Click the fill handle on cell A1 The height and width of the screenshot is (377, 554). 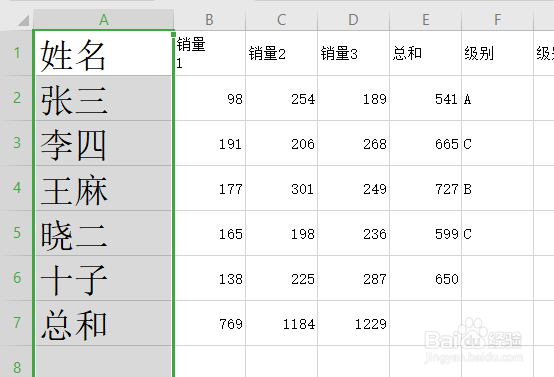(x=173, y=34)
